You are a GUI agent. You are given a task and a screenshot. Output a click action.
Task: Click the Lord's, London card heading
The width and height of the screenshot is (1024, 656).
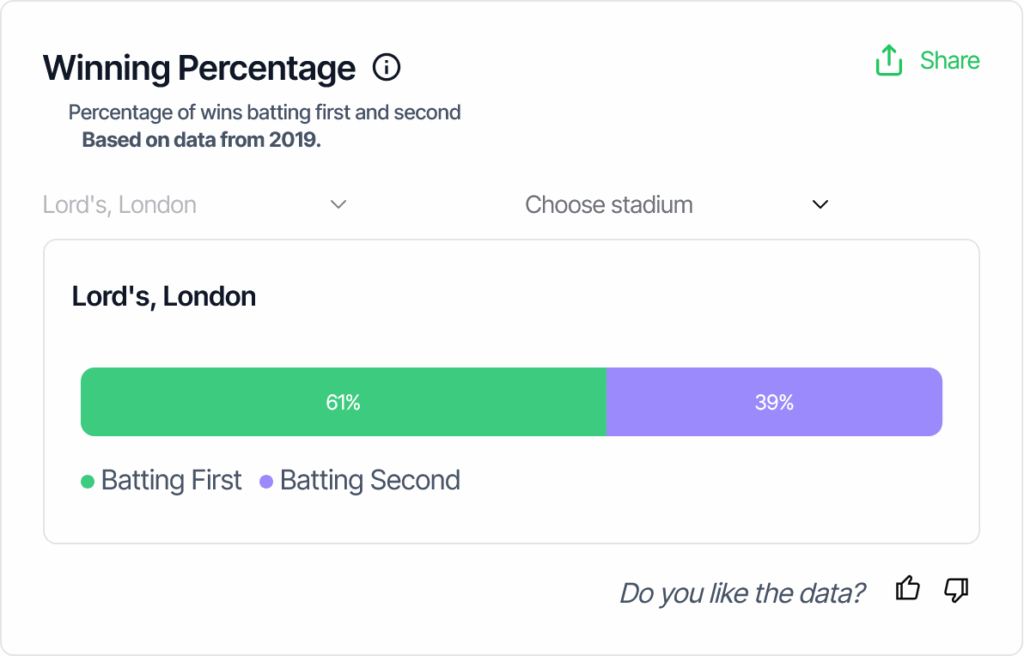click(x=164, y=297)
